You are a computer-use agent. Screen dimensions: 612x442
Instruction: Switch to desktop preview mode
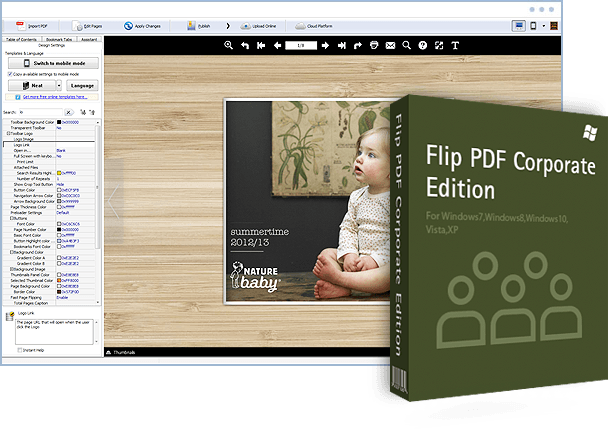(x=518, y=25)
